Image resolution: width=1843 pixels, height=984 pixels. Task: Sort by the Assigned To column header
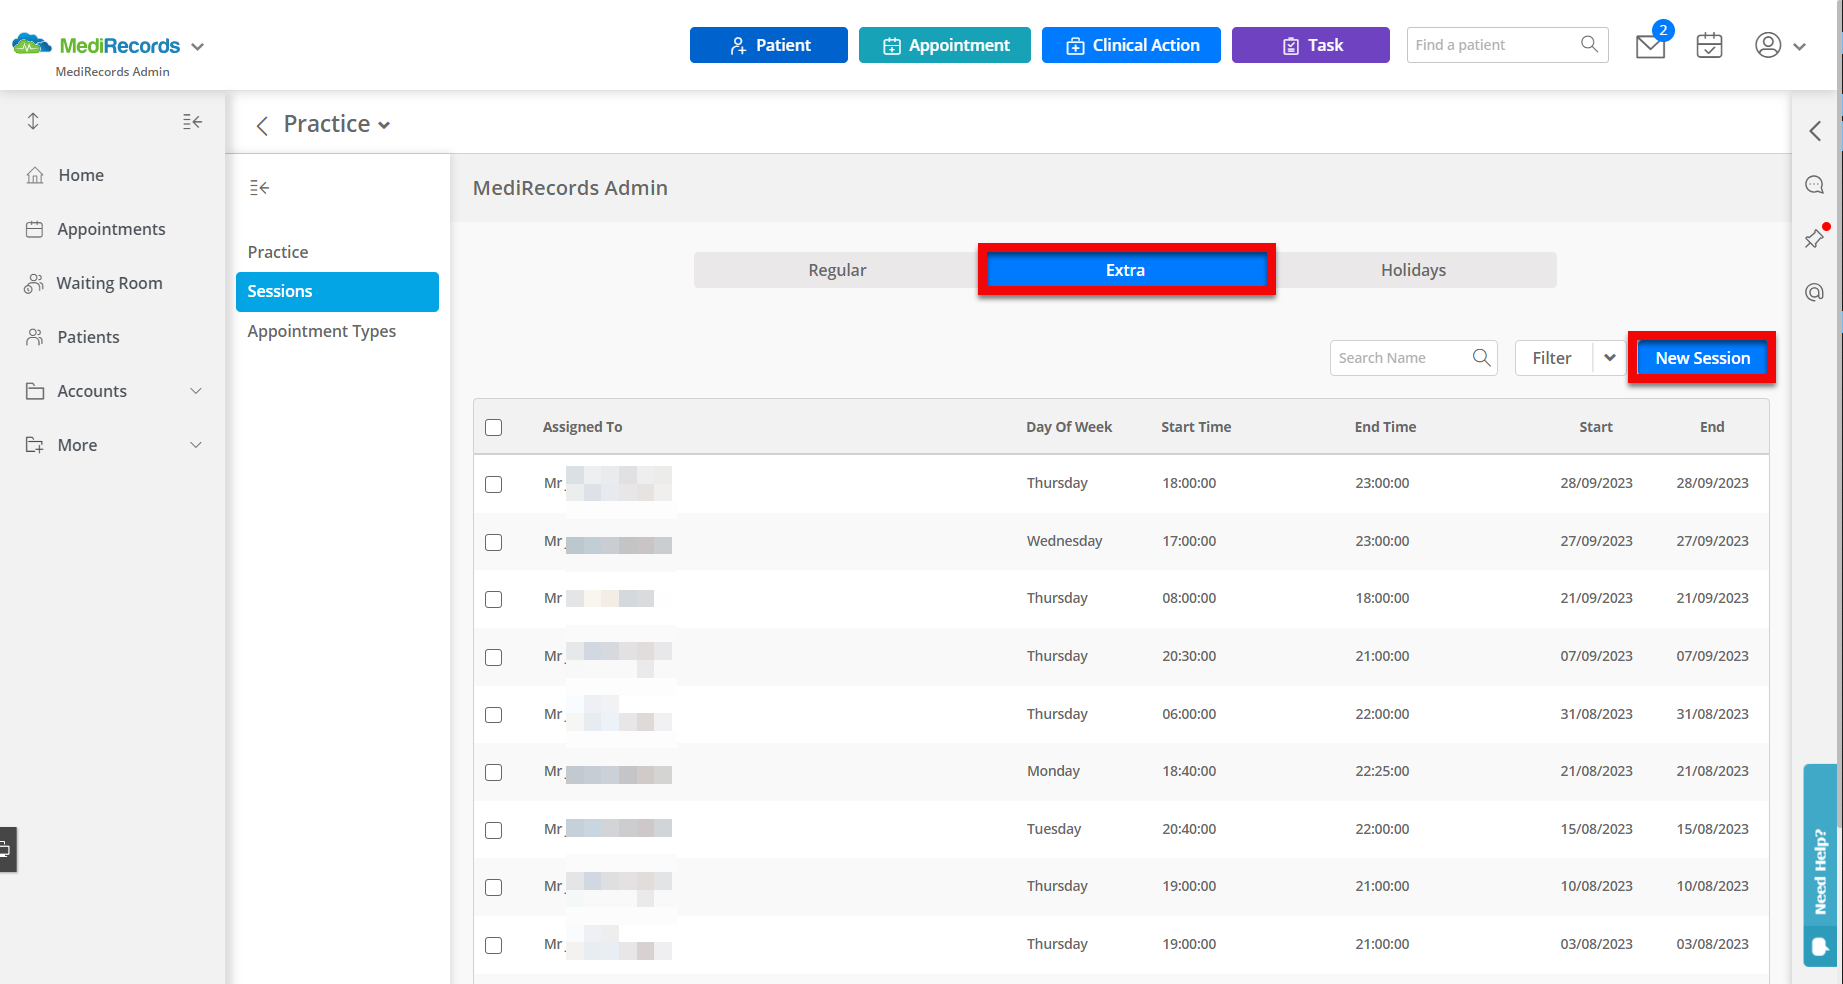click(582, 427)
